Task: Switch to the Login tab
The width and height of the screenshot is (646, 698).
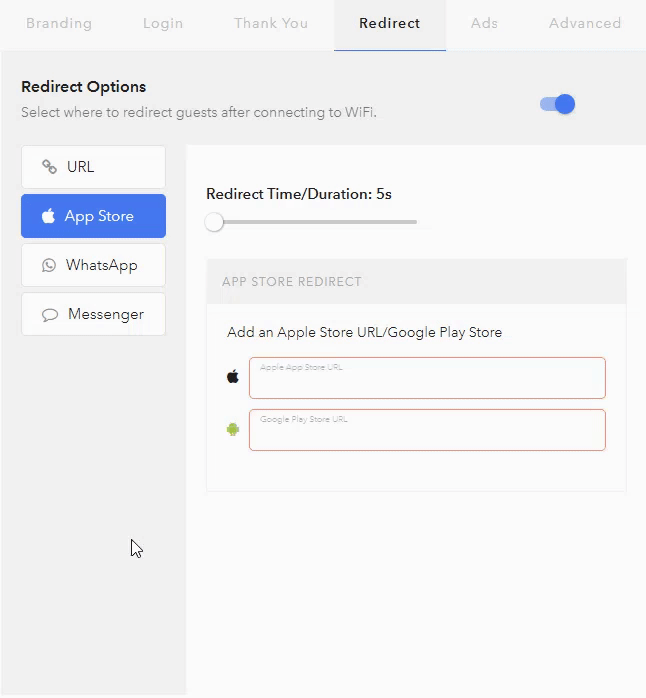Action: click(163, 23)
